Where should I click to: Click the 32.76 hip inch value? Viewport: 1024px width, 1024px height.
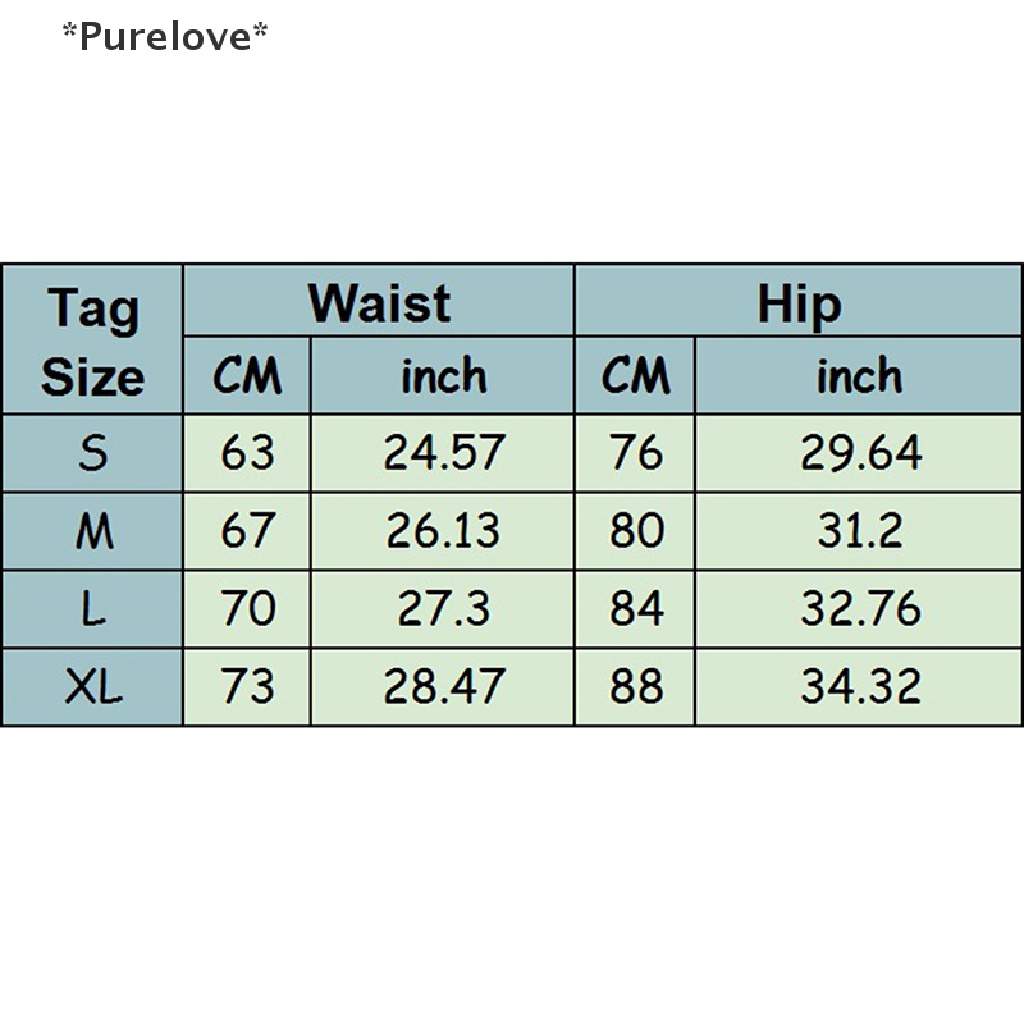[x=859, y=609]
